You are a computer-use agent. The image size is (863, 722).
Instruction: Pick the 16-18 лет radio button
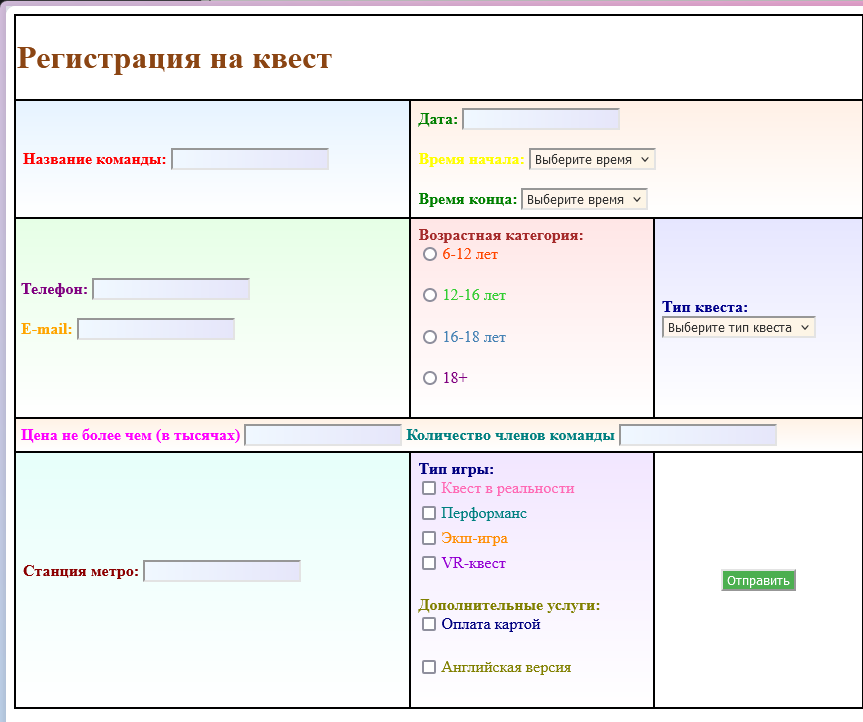[430, 337]
